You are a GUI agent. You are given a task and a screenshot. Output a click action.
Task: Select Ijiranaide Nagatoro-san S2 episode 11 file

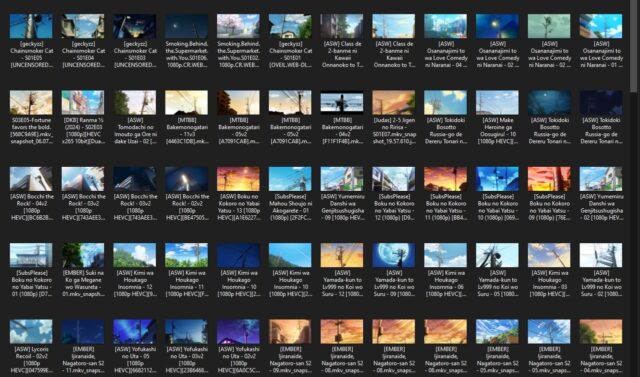coord(83,332)
